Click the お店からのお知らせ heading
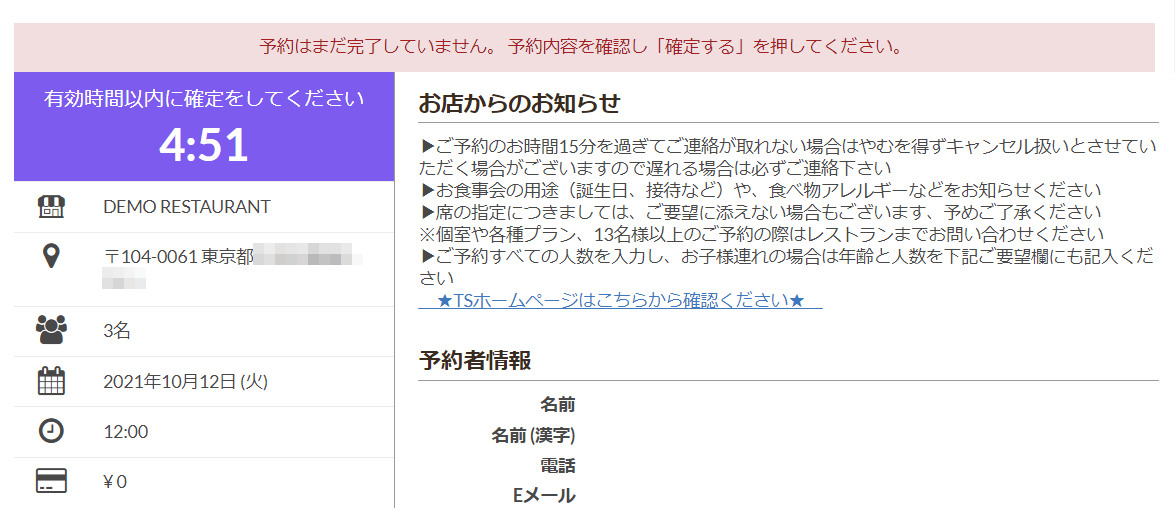Viewport: 1175px width, 512px height. [x=519, y=103]
